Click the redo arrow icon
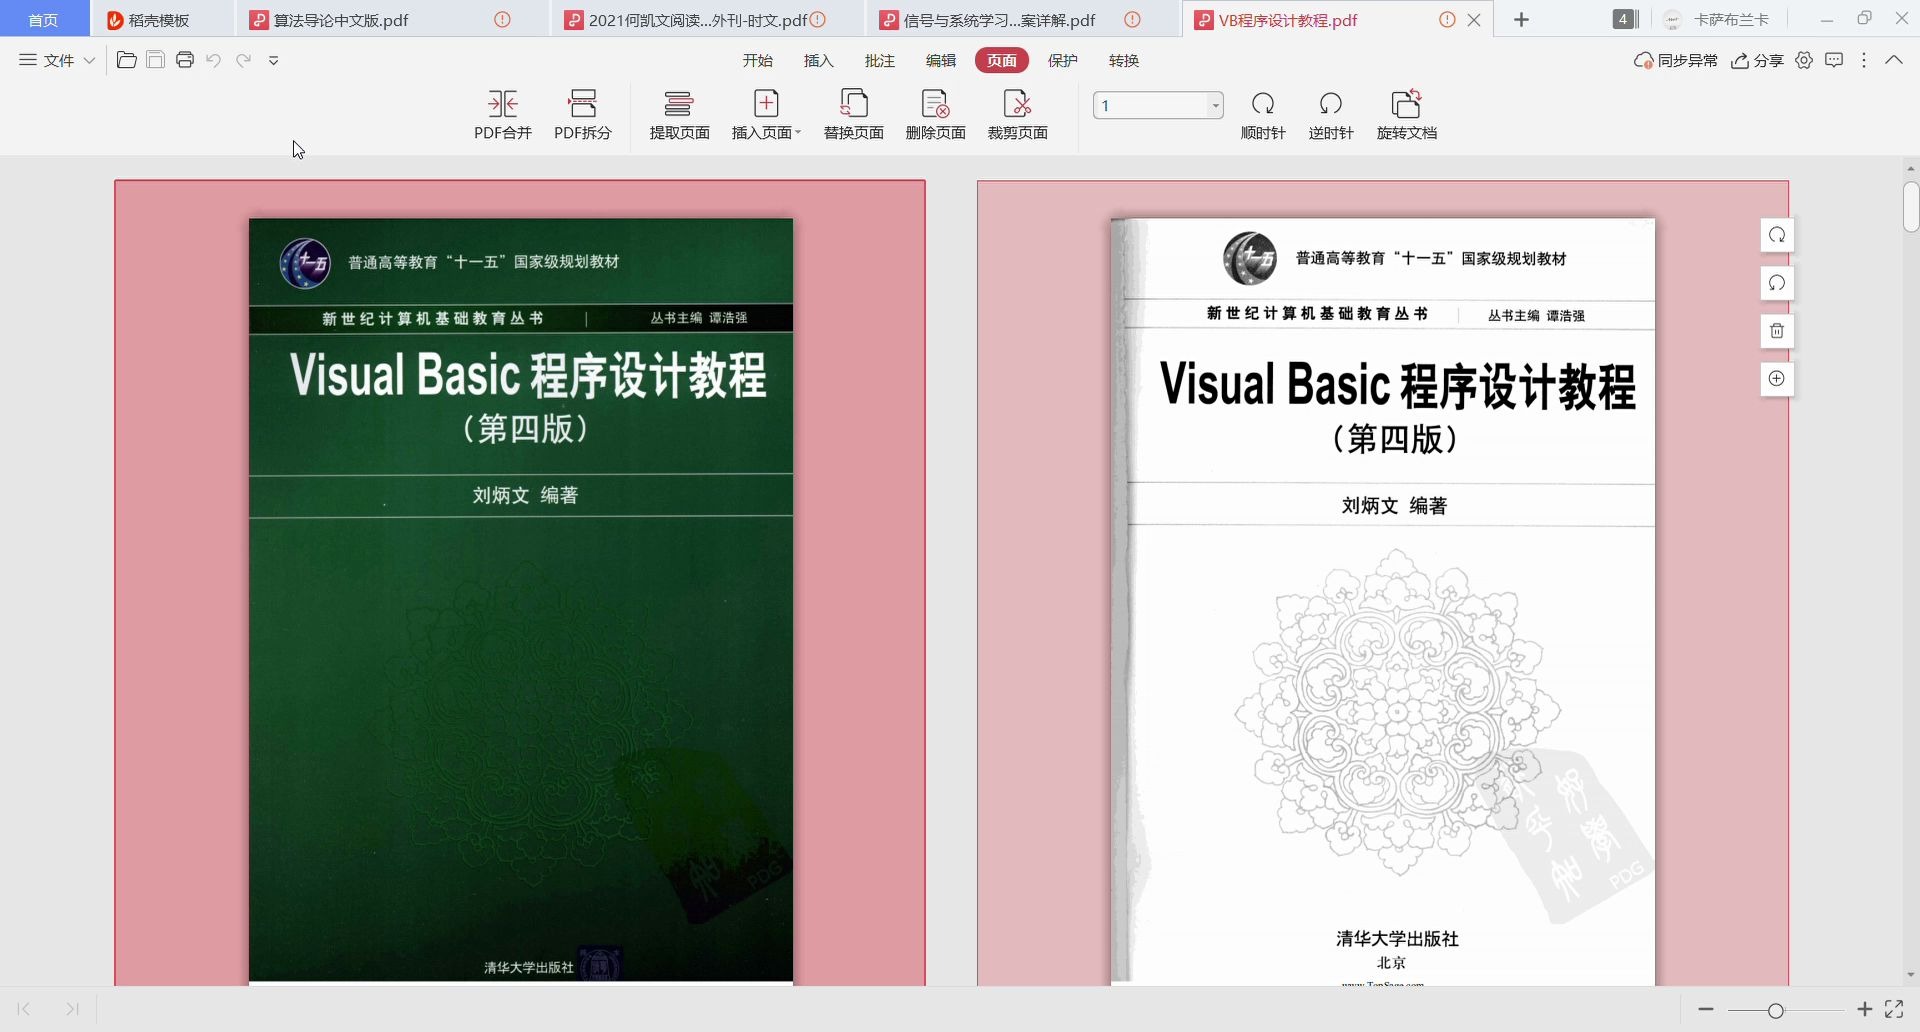 [x=243, y=60]
